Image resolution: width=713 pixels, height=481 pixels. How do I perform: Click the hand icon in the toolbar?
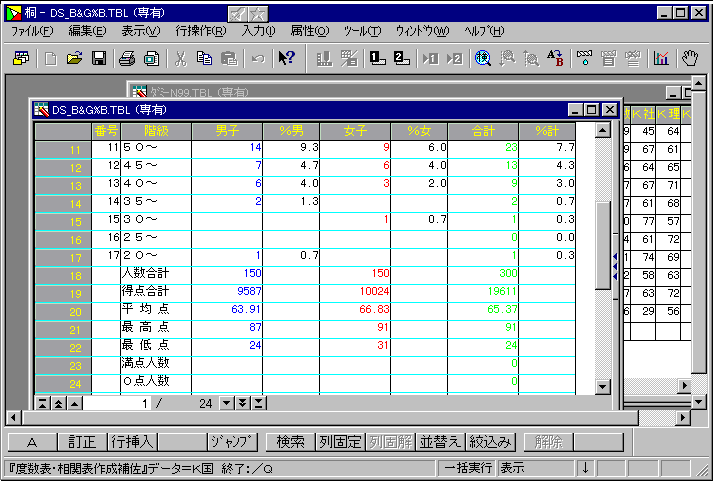point(690,59)
